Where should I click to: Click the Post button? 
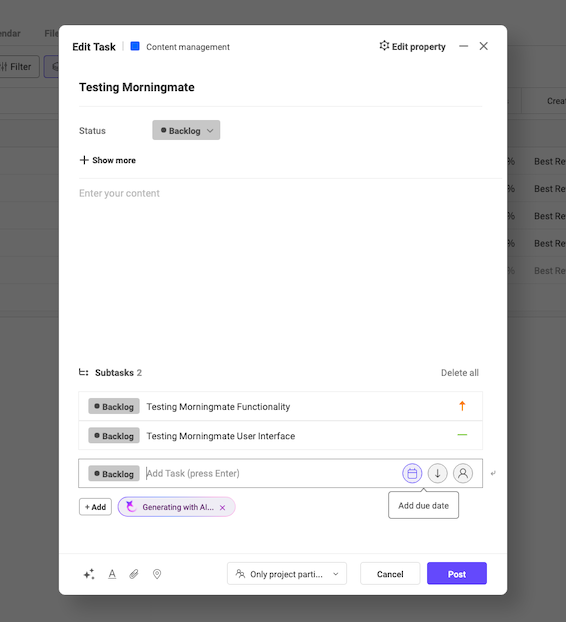pyautogui.click(x=457, y=574)
